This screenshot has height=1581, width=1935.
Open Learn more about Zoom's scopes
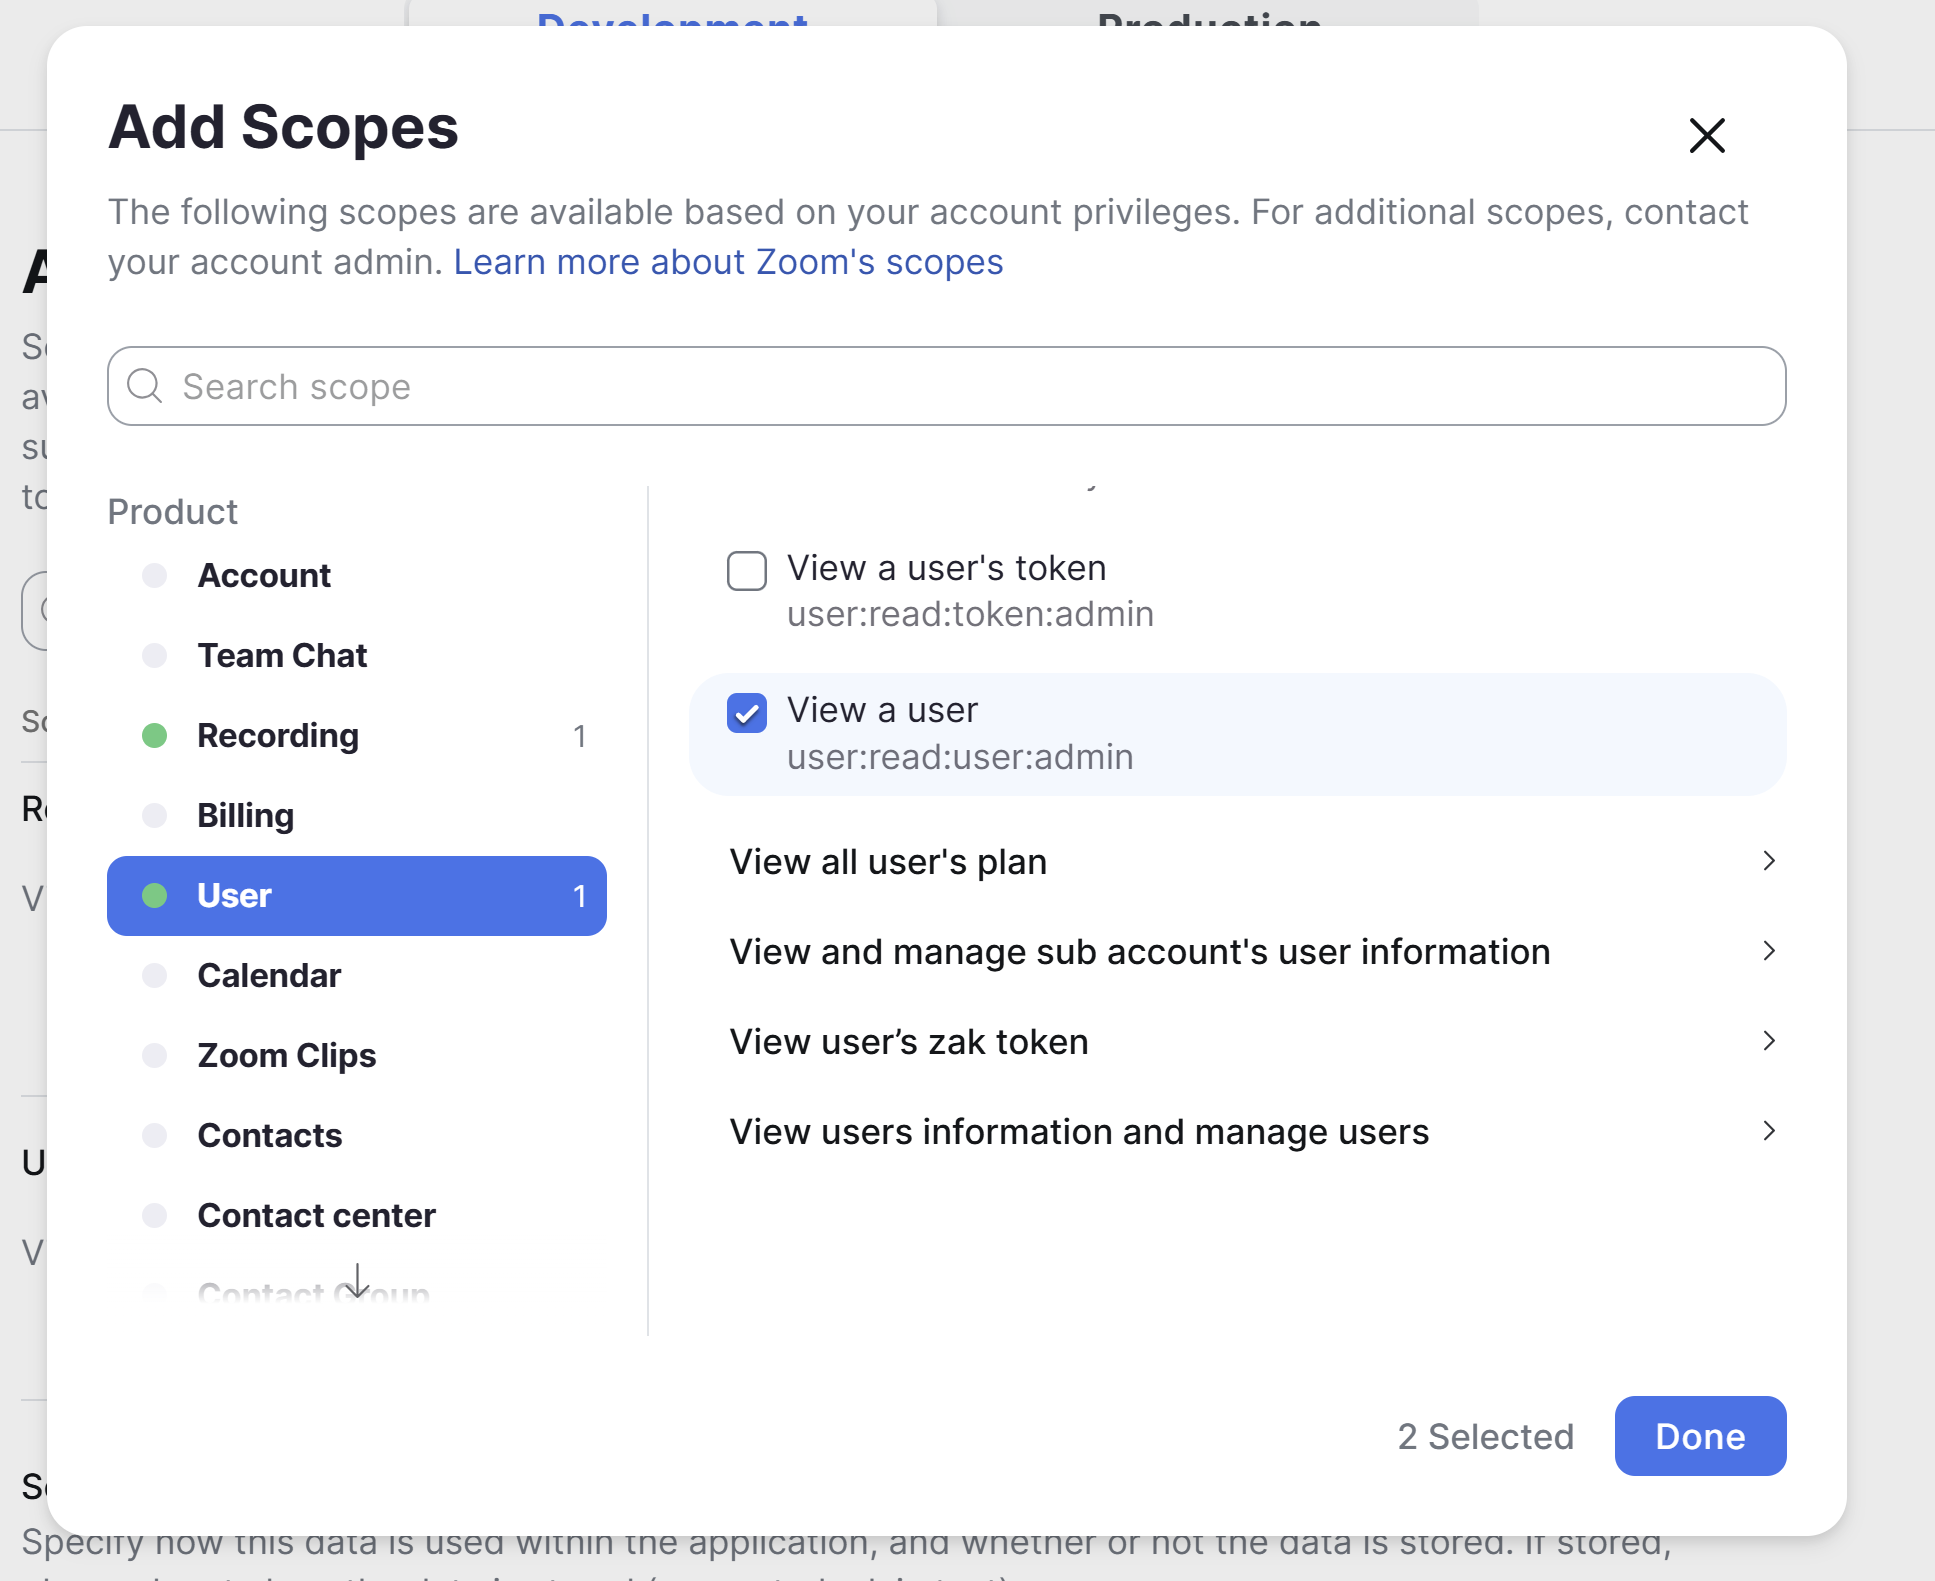tap(728, 261)
